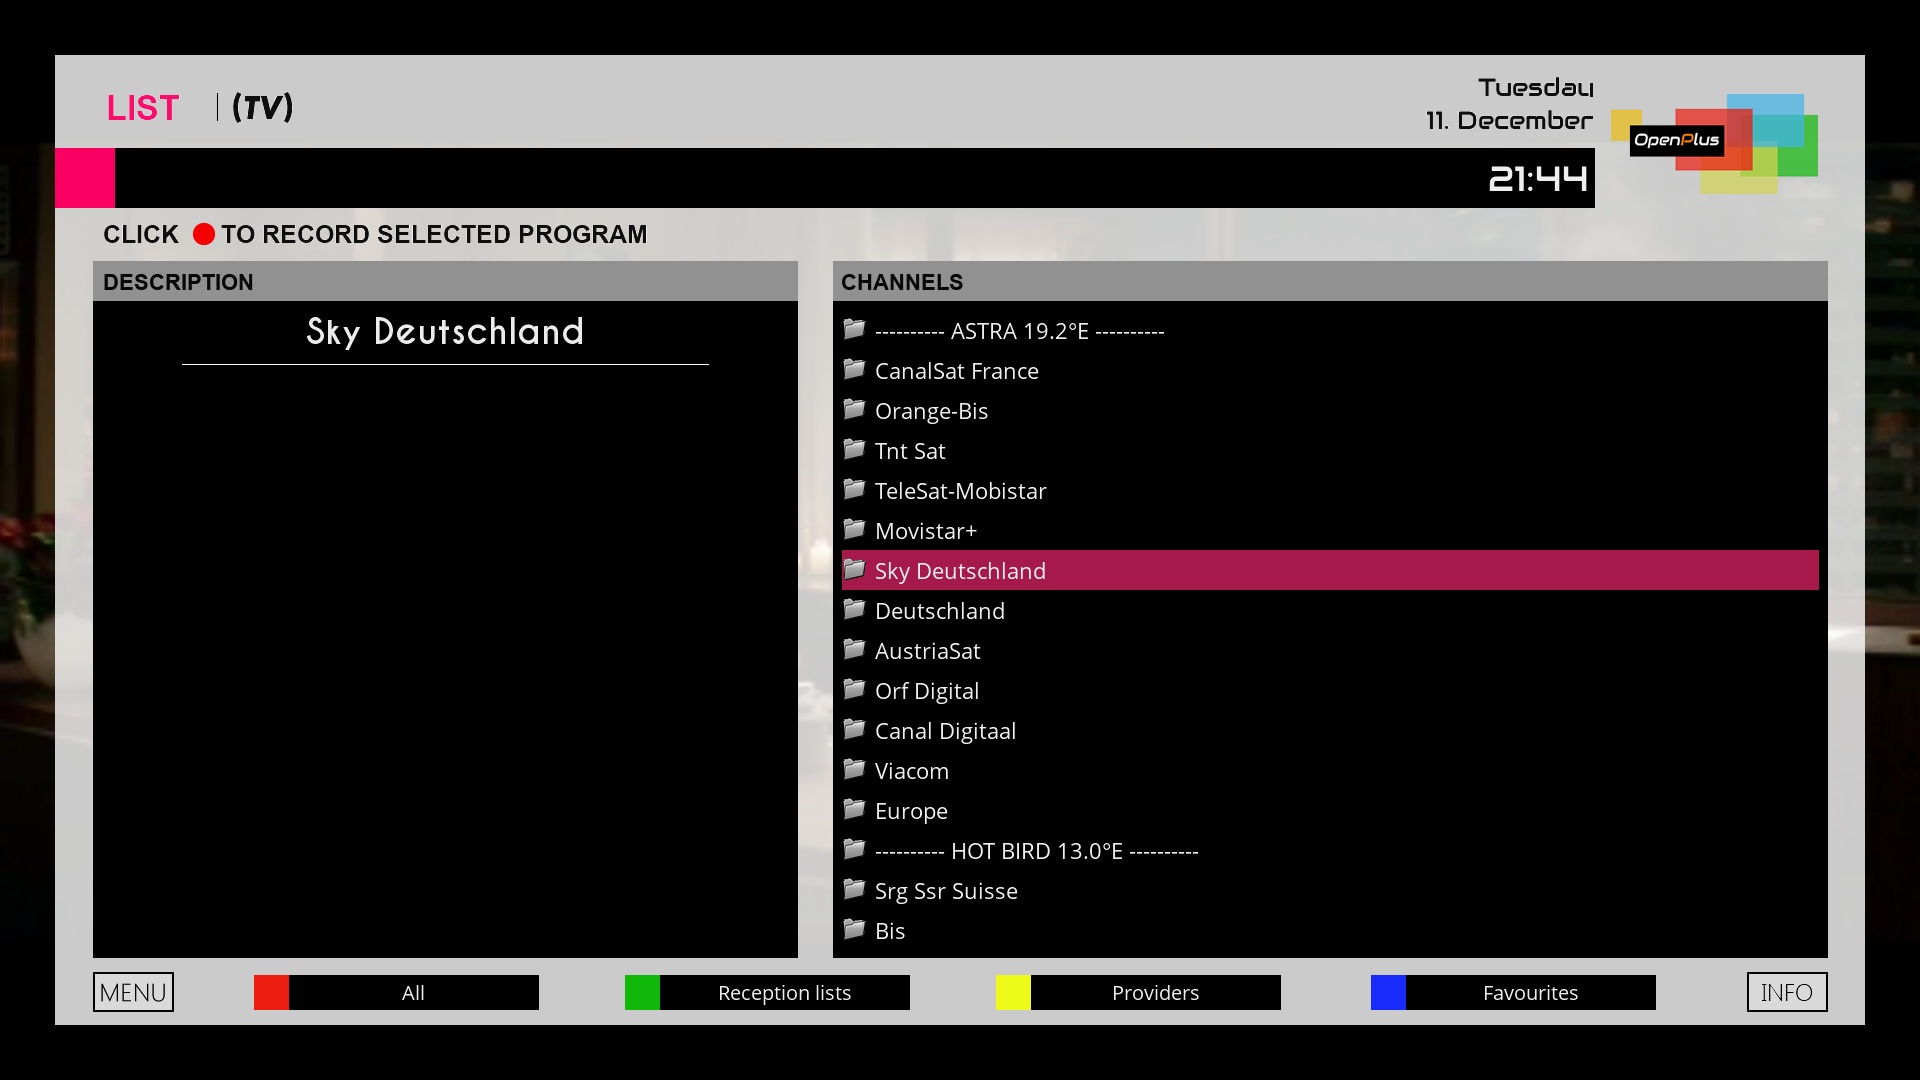Open the TeleSat-Mobistar bouquet

tap(1330, 490)
